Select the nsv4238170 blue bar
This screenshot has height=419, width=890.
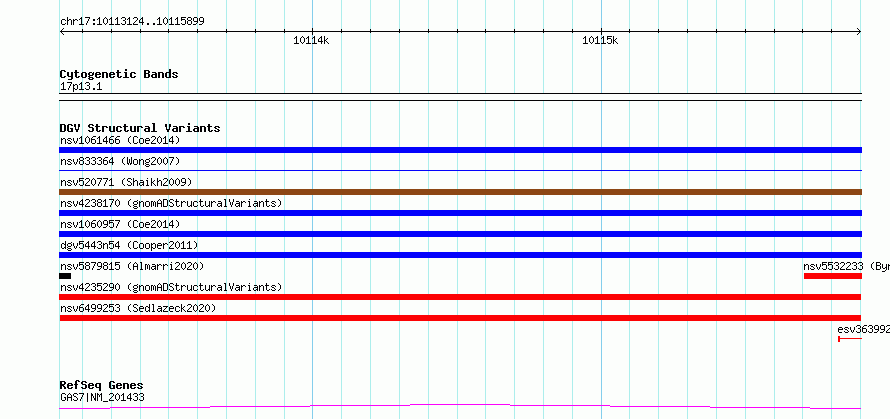(460, 213)
